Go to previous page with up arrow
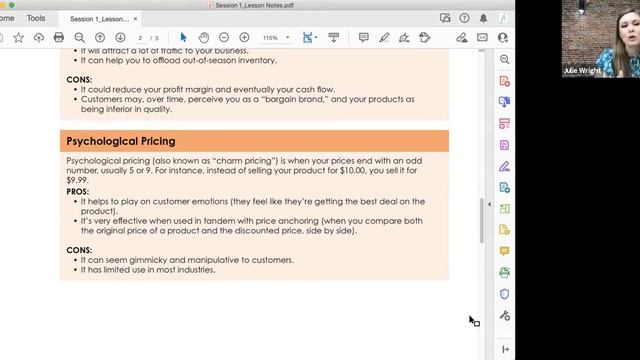The width and height of the screenshot is (640, 360). [x=100, y=38]
